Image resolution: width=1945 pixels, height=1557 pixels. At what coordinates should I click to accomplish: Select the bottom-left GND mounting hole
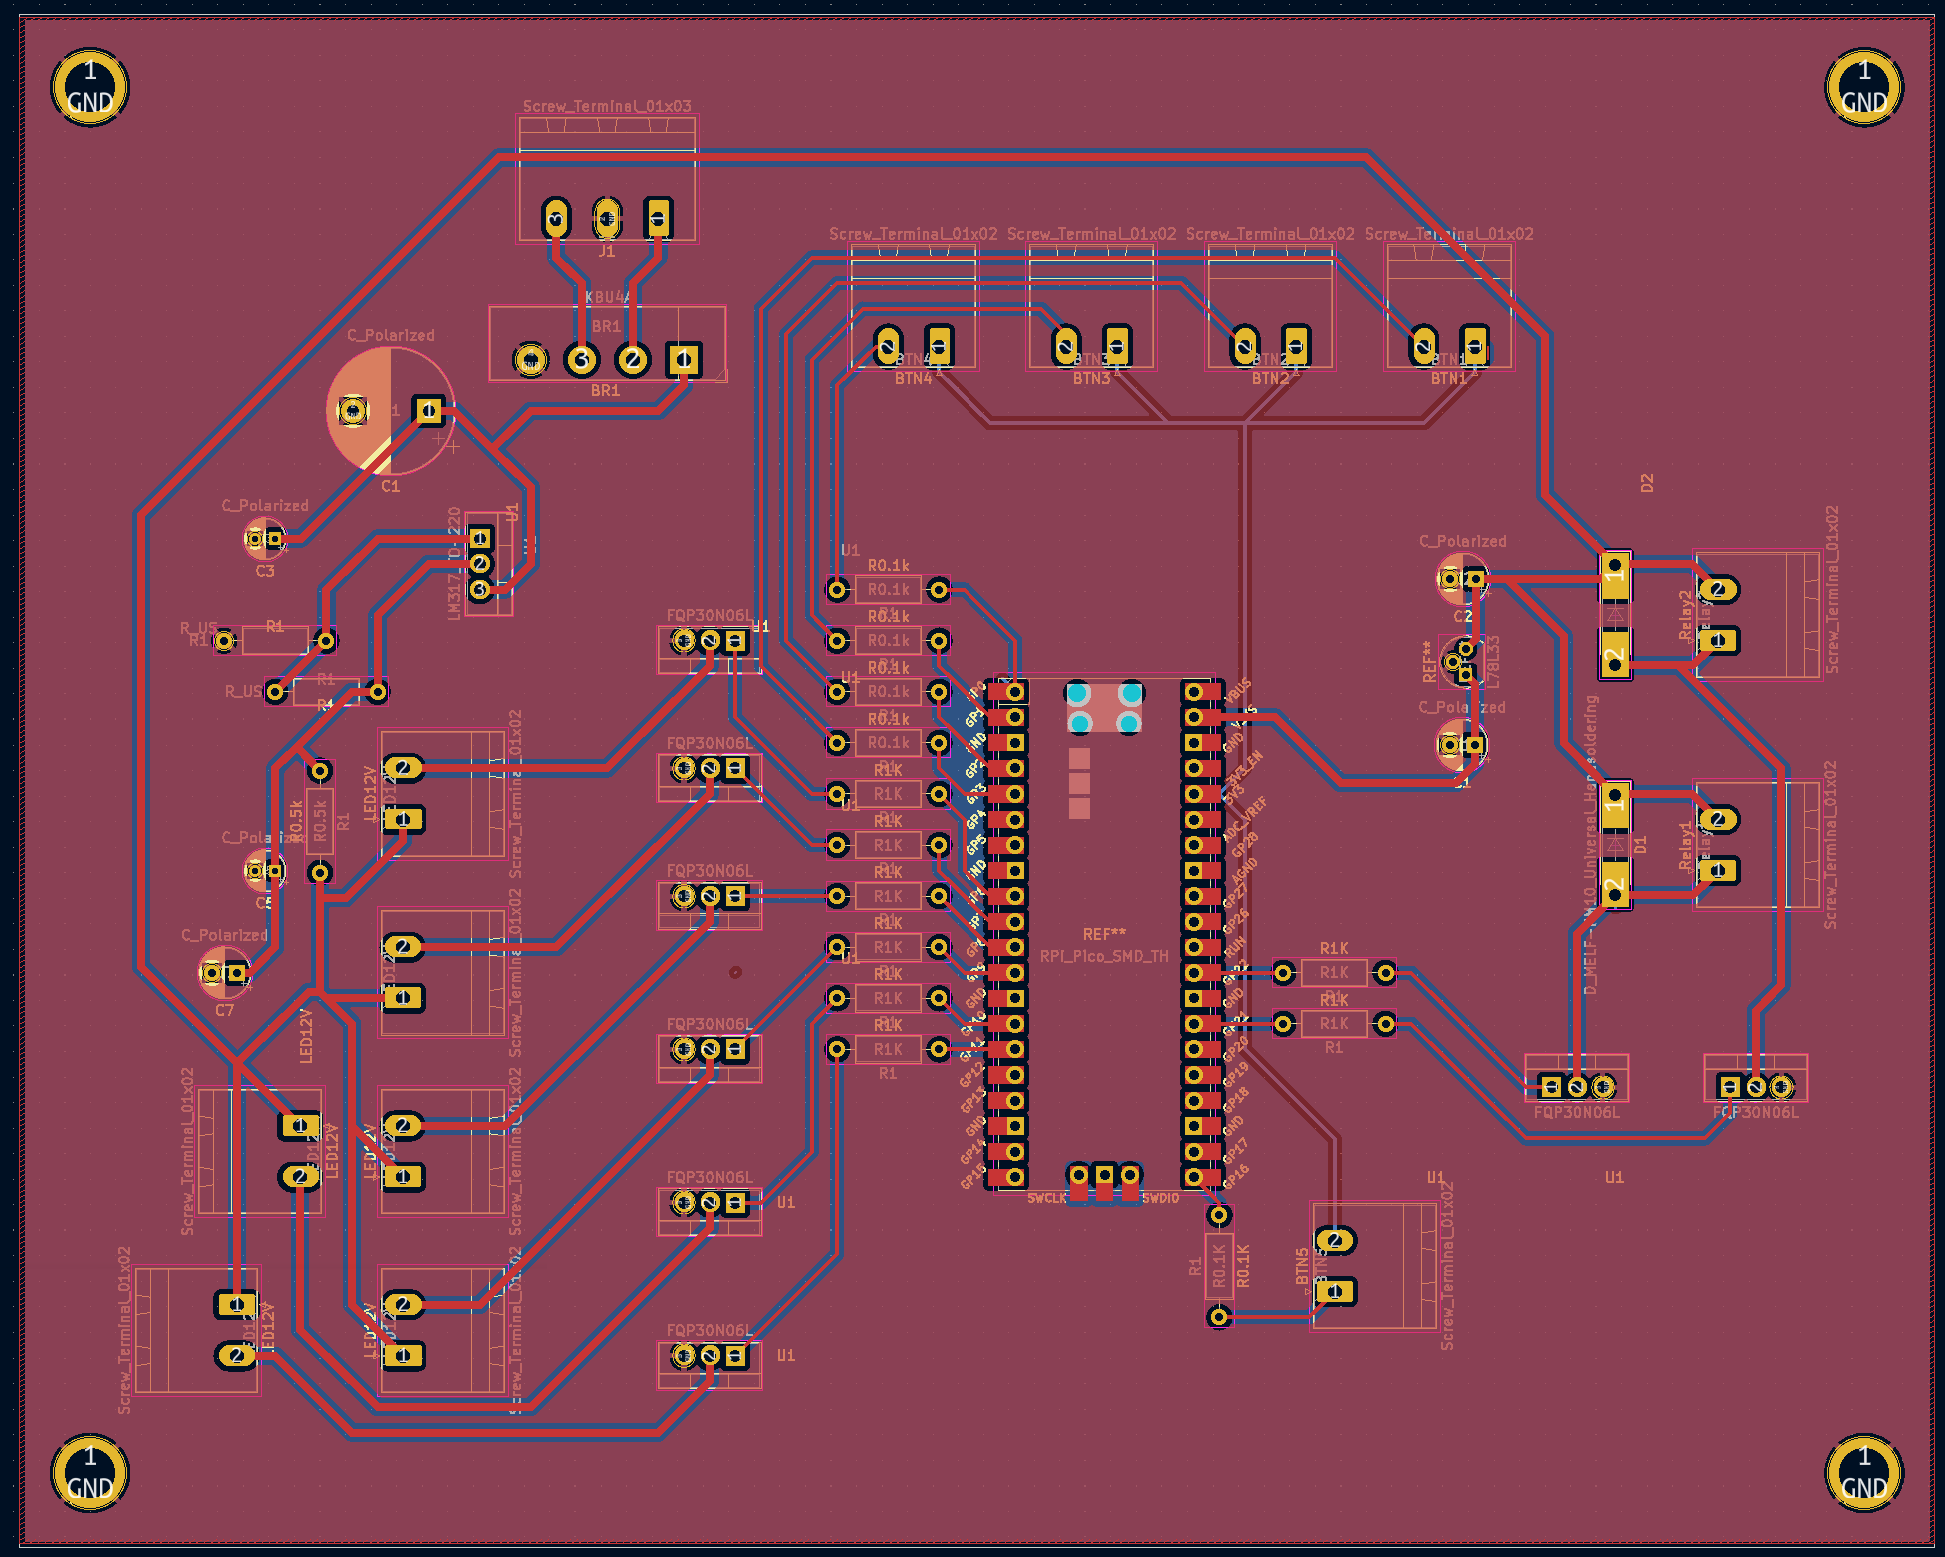point(90,1473)
